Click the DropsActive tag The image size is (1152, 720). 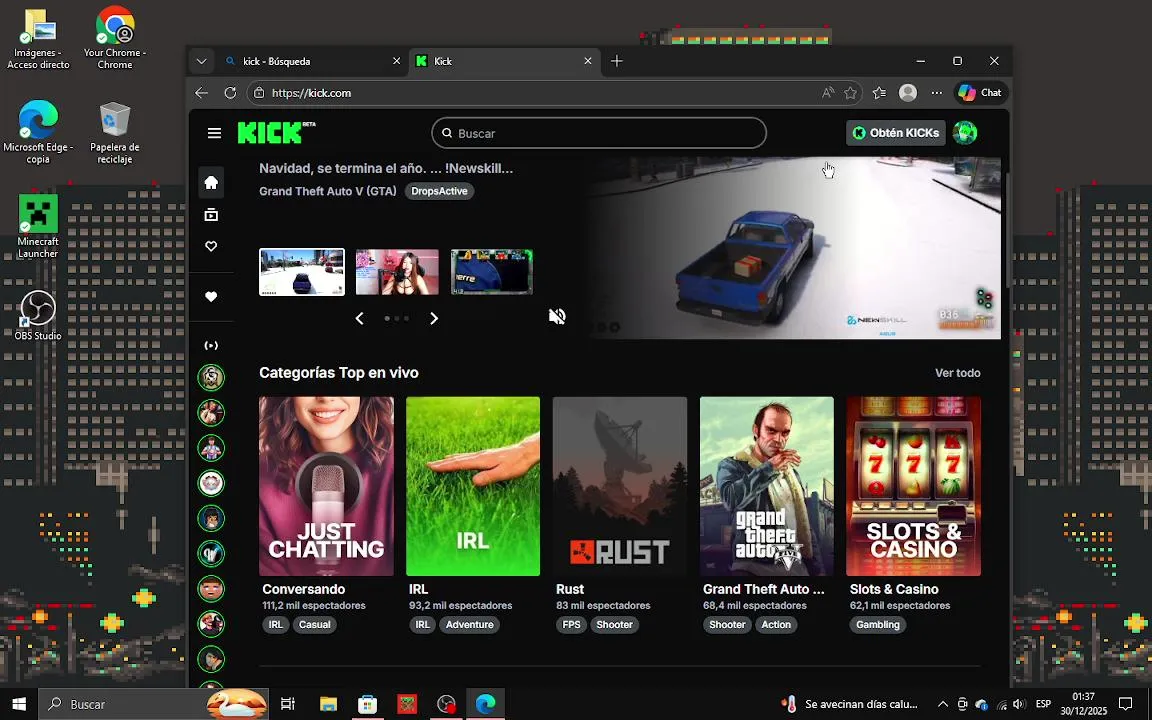click(x=439, y=191)
